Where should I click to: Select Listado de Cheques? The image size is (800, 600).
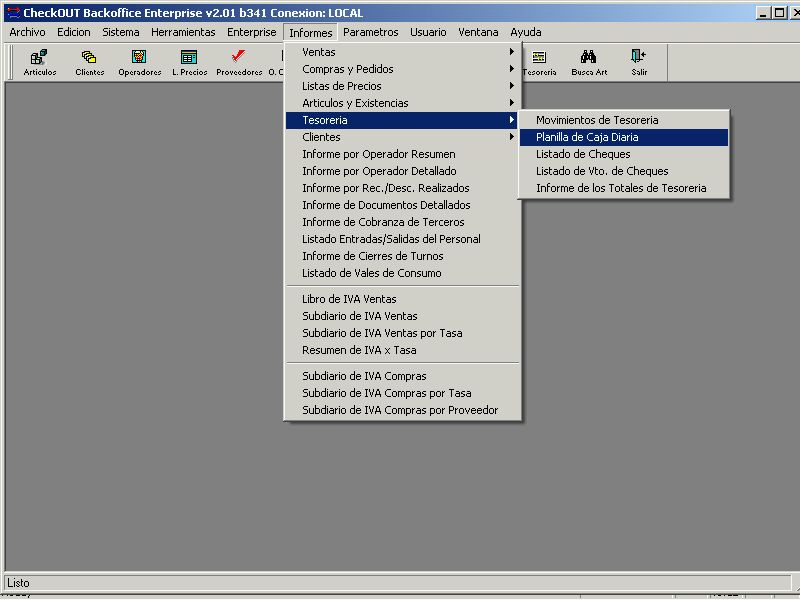click(624, 154)
